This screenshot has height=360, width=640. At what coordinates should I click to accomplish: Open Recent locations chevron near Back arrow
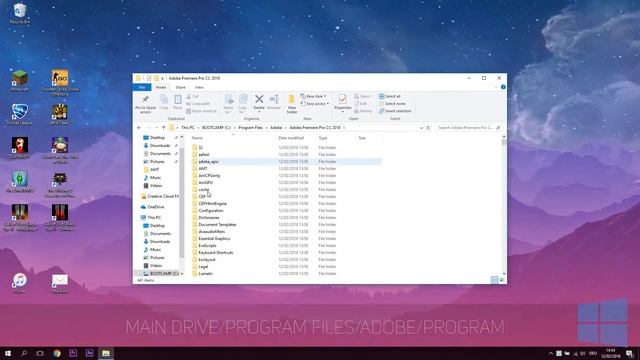click(x=156, y=128)
